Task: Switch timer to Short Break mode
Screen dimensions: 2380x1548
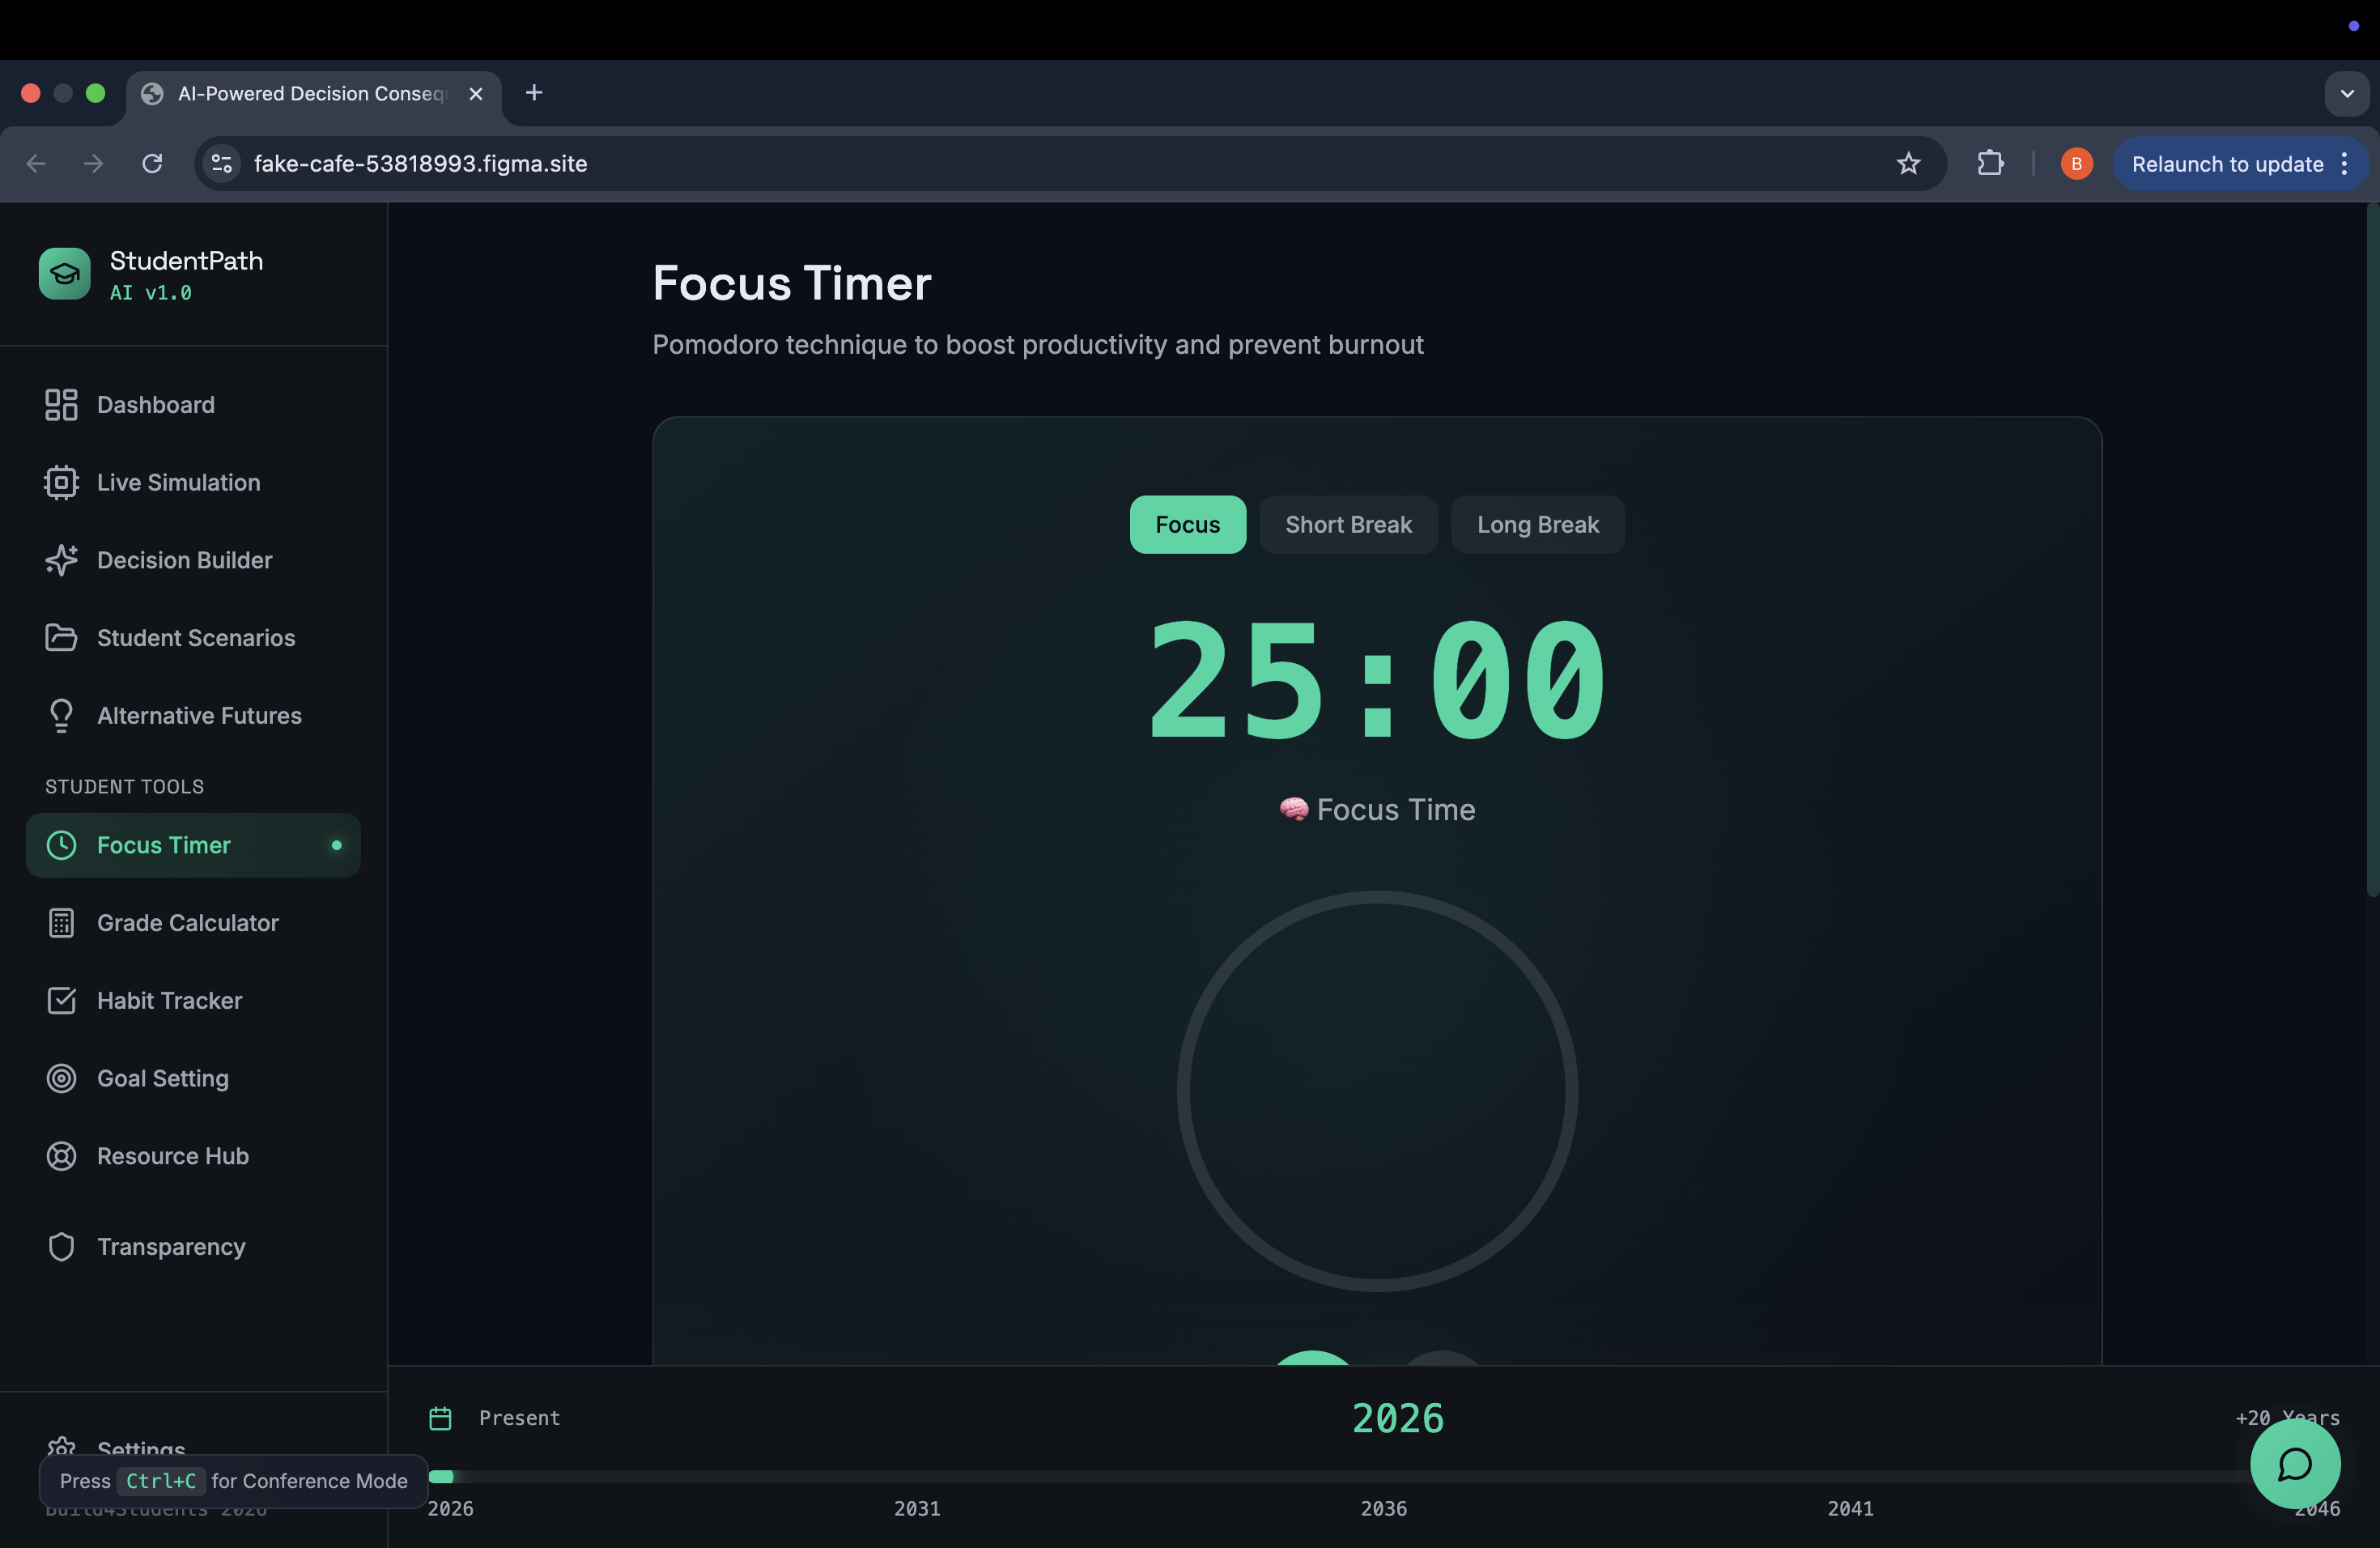Action: 1347,525
